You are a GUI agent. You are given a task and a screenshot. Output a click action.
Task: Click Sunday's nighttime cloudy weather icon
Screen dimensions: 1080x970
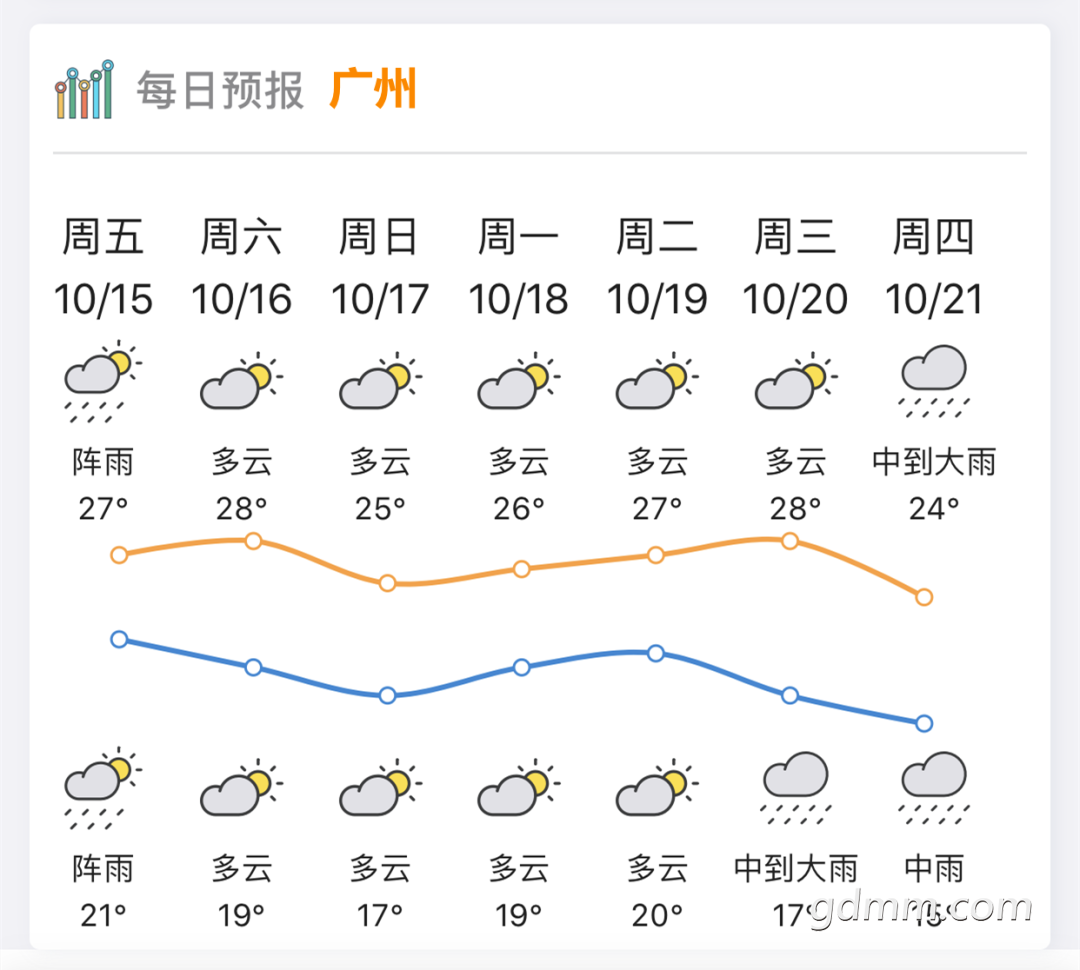coord(380,787)
